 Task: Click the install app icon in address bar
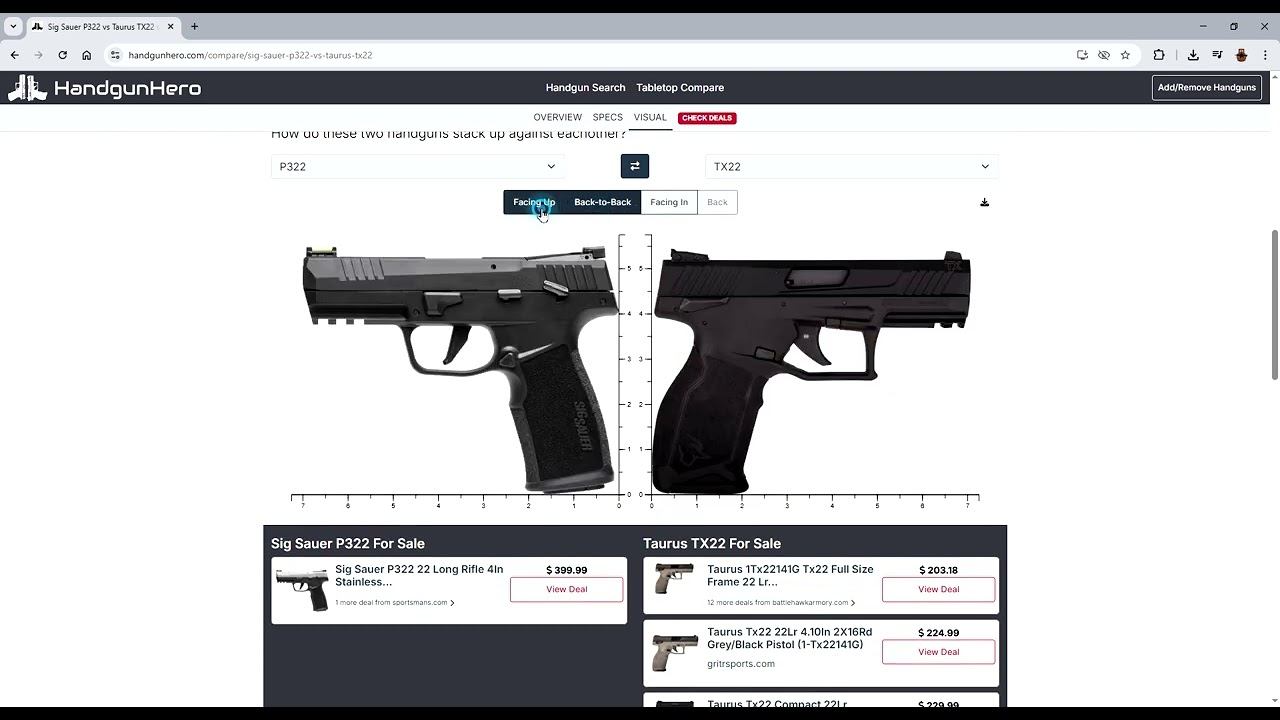(x=1082, y=55)
